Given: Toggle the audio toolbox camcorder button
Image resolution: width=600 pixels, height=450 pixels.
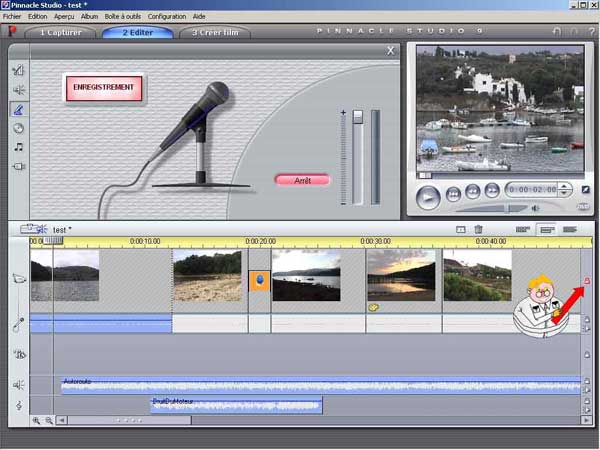Looking at the screenshot, I should [33, 229].
